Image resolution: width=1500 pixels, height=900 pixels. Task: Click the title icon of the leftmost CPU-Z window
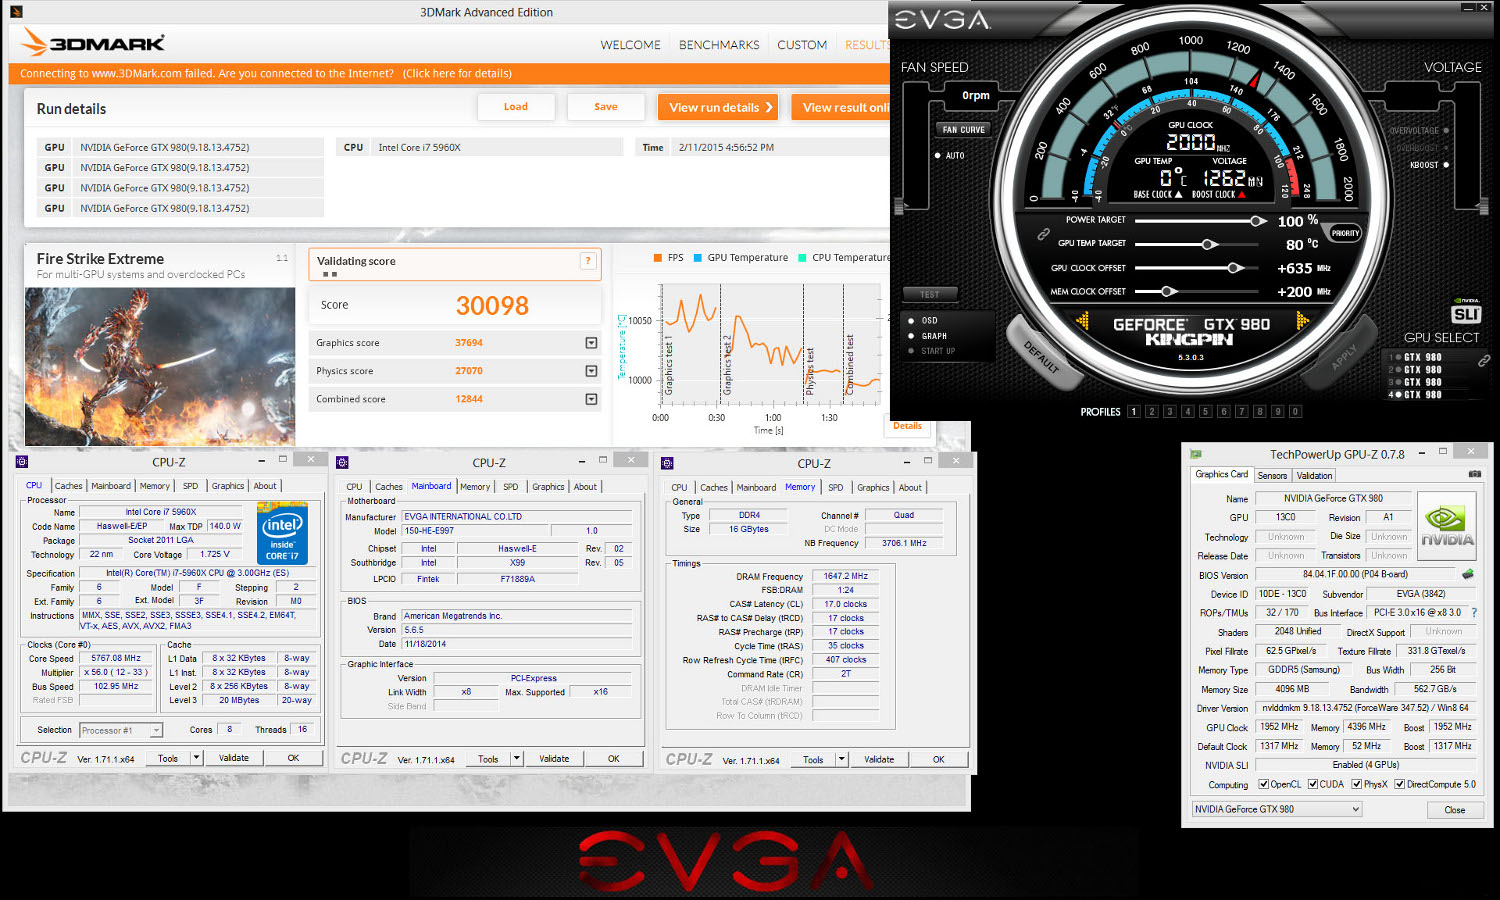point(22,461)
